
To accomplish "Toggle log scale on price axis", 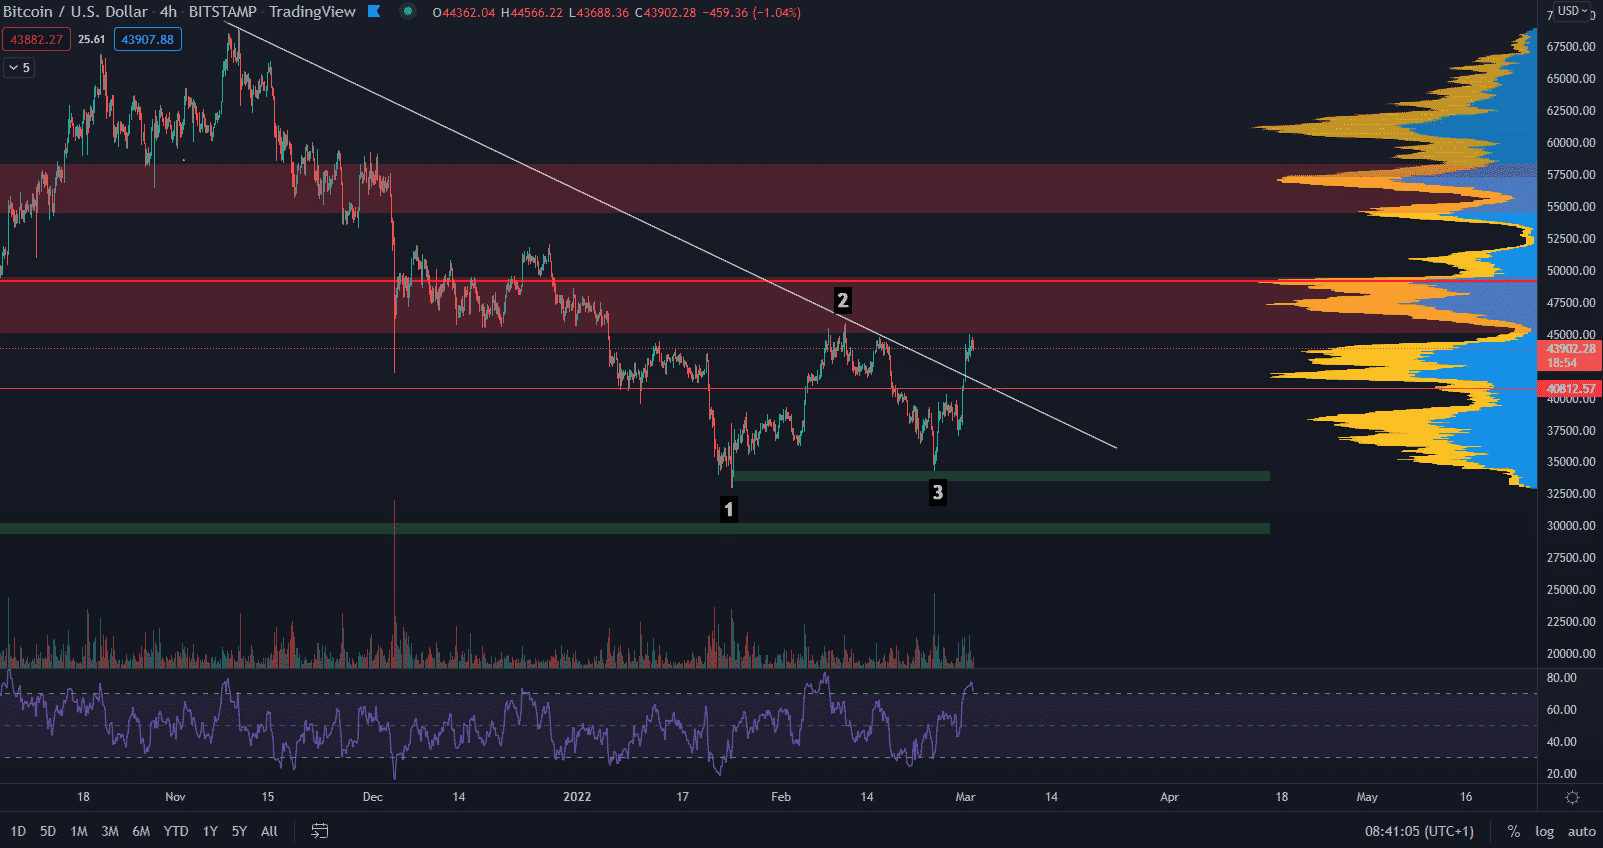I will click(x=1545, y=831).
